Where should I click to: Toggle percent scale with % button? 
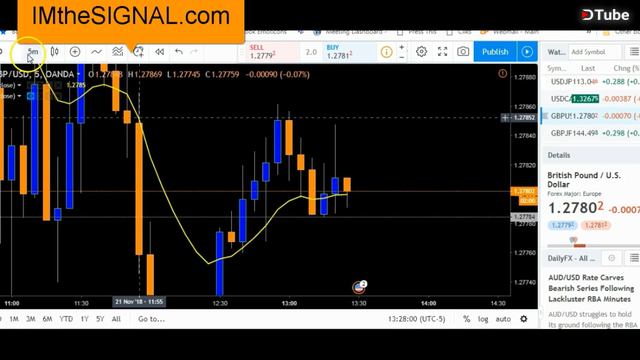[467, 319]
